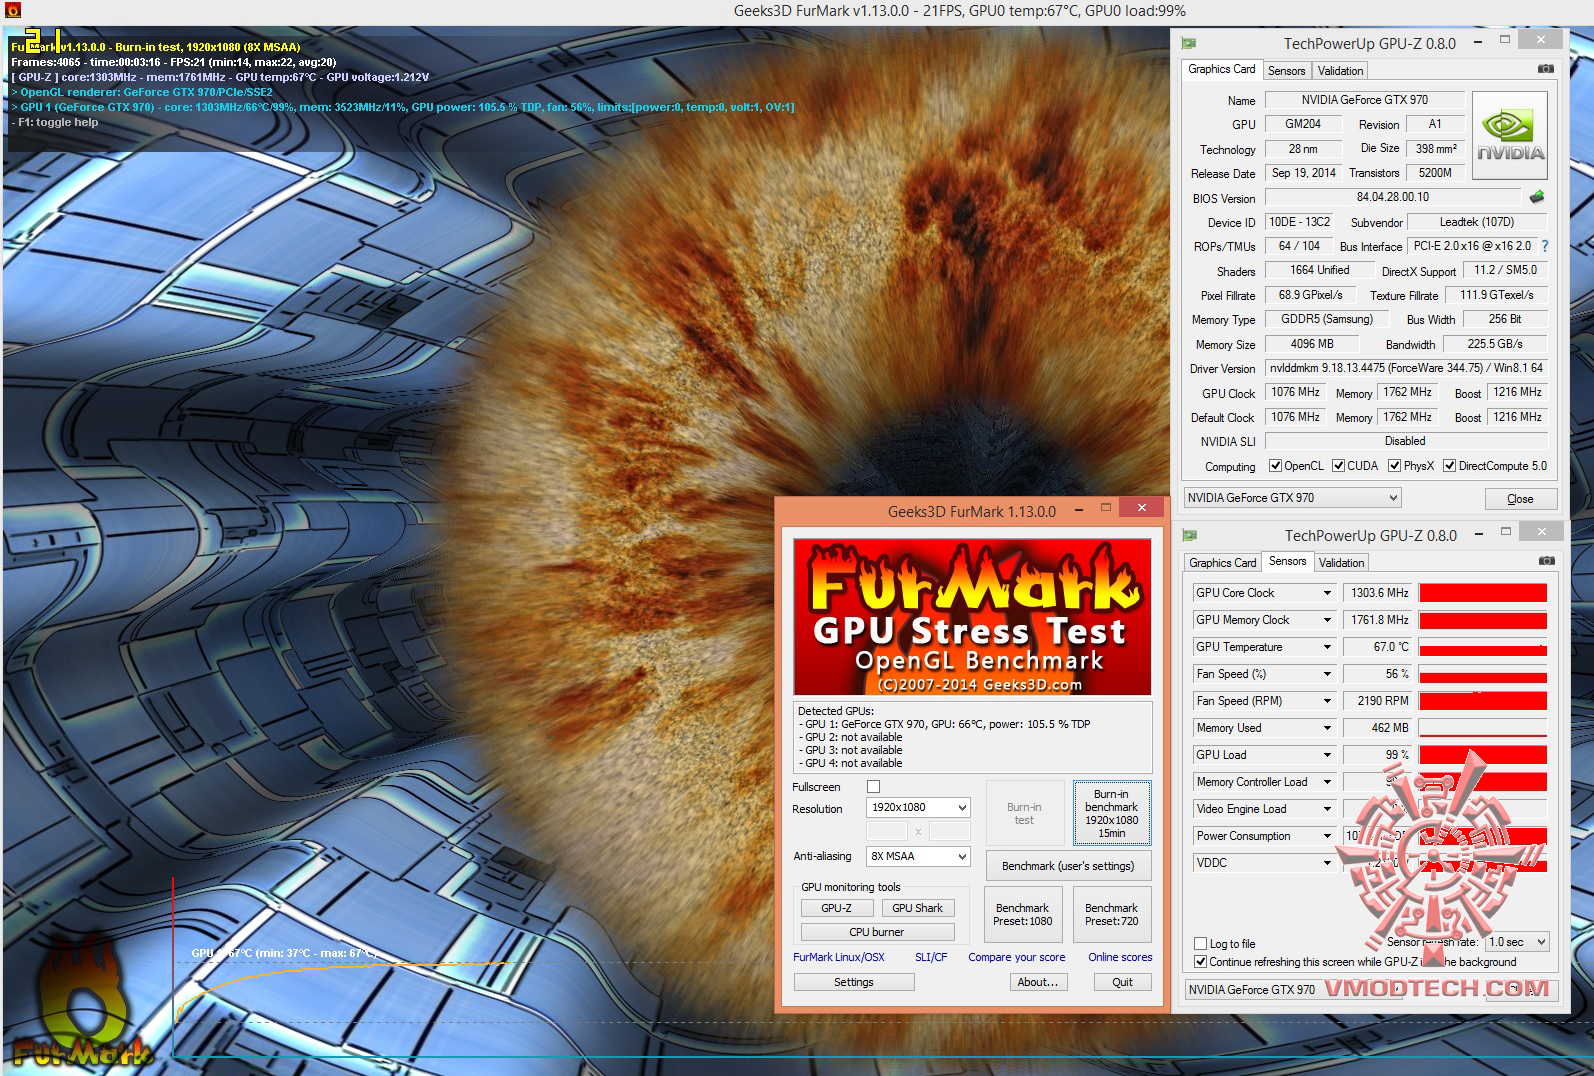Open the GPU selector dropdown beside the Close button
This screenshot has height=1076, width=1594.
[x=1292, y=498]
